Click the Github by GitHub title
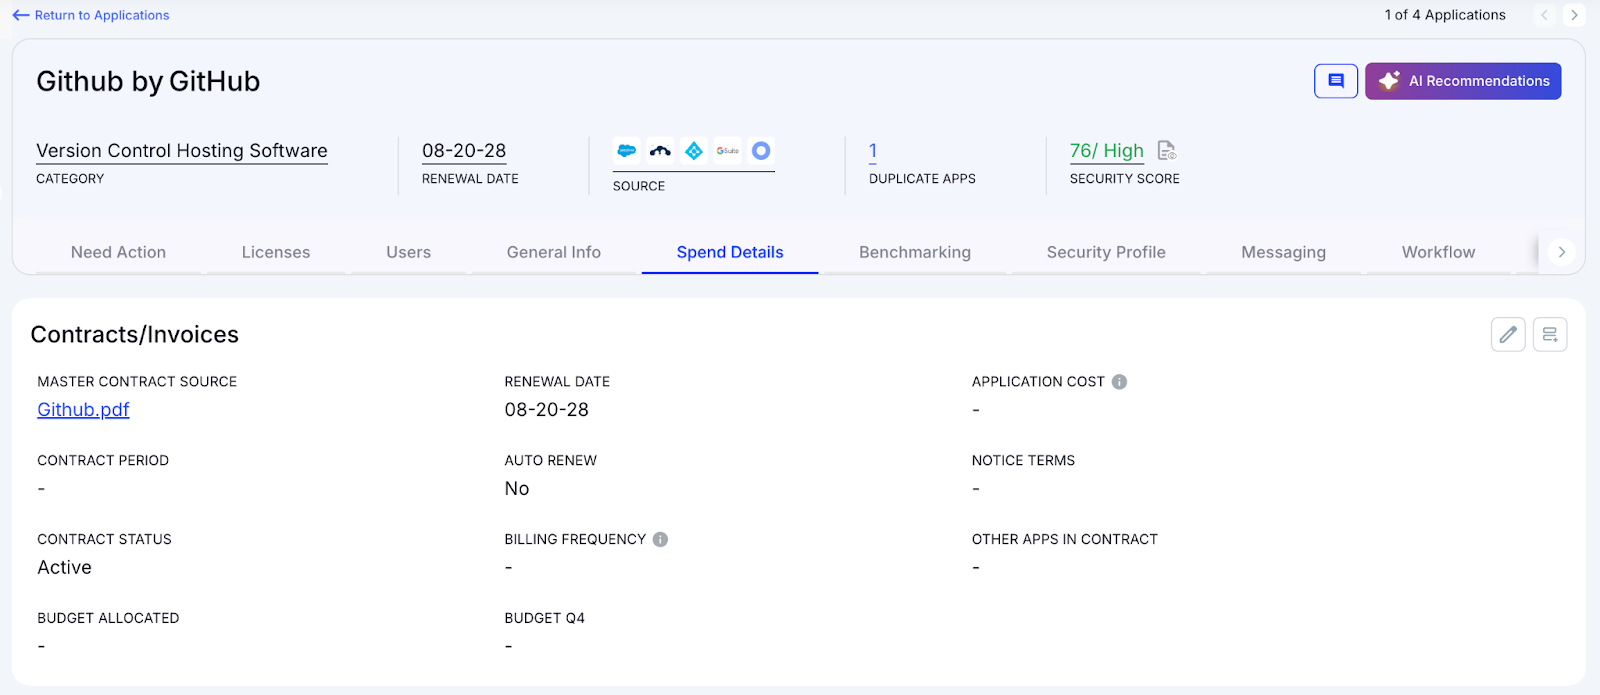Screen dimensions: 1600x695 [x=148, y=81]
